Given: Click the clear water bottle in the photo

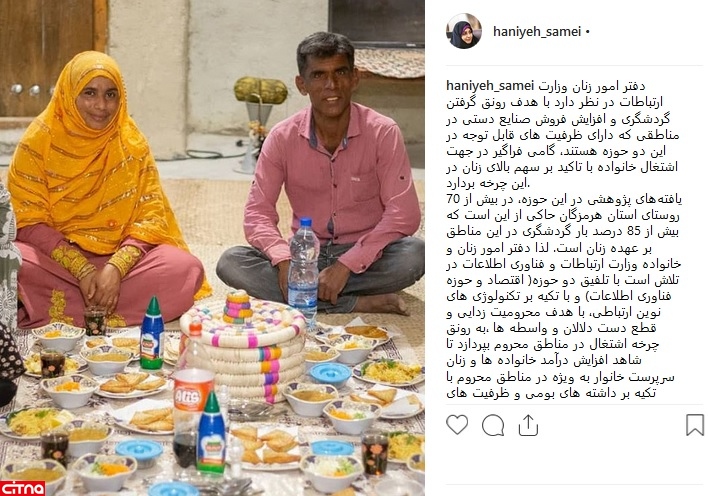Looking at the screenshot, I should pyautogui.click(x=303, y=271).
